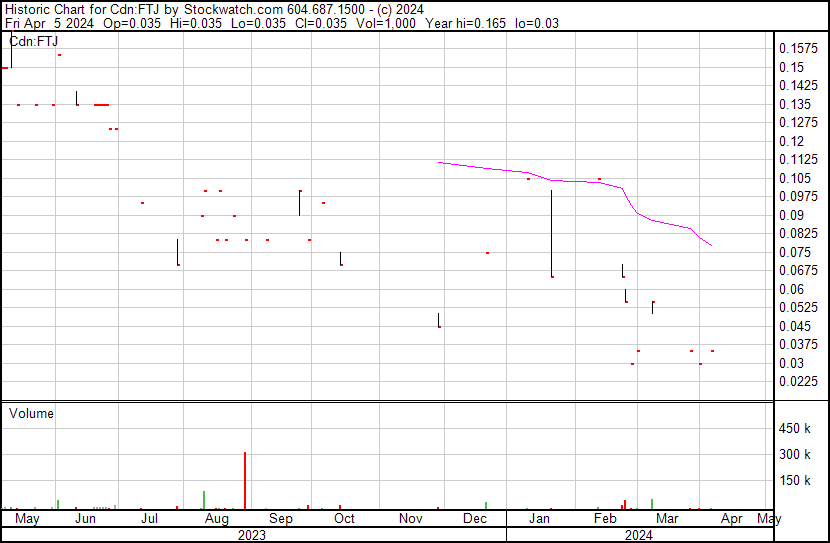Select the 0.15 price axis label
Image resolution: width=830 pixels, height=543 pixels.
click(791, 67)
